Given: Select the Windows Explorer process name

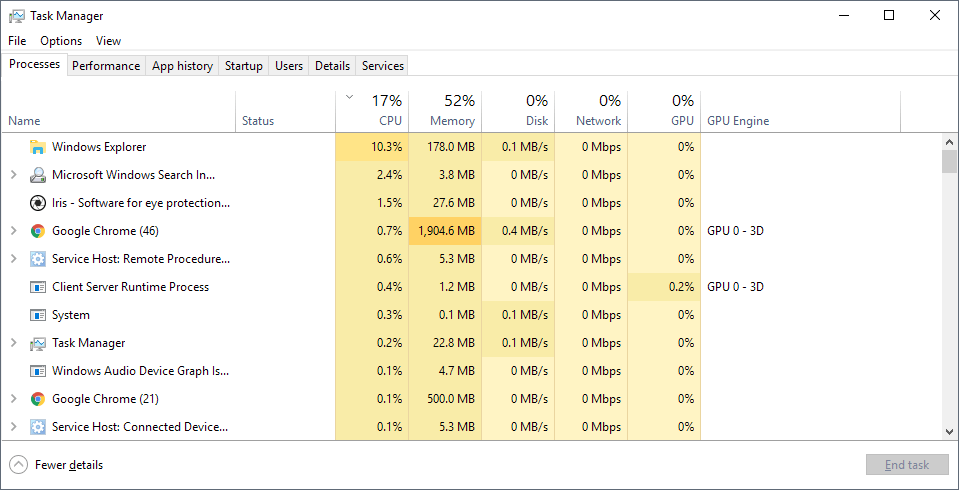Looking at the screenshot, I should [x=99, y=147].
